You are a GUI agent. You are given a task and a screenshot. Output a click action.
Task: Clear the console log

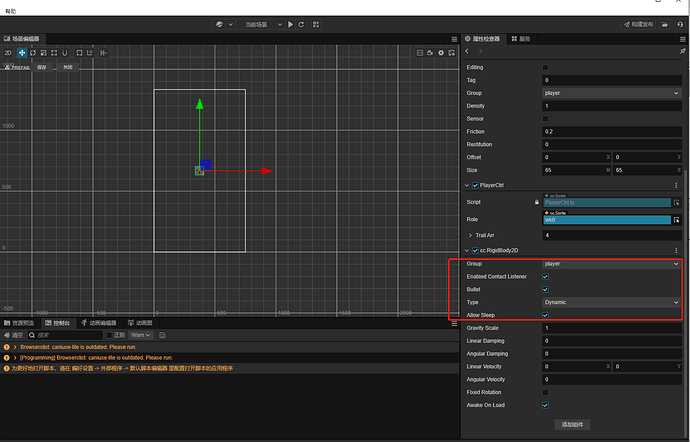tap(13, 336)
